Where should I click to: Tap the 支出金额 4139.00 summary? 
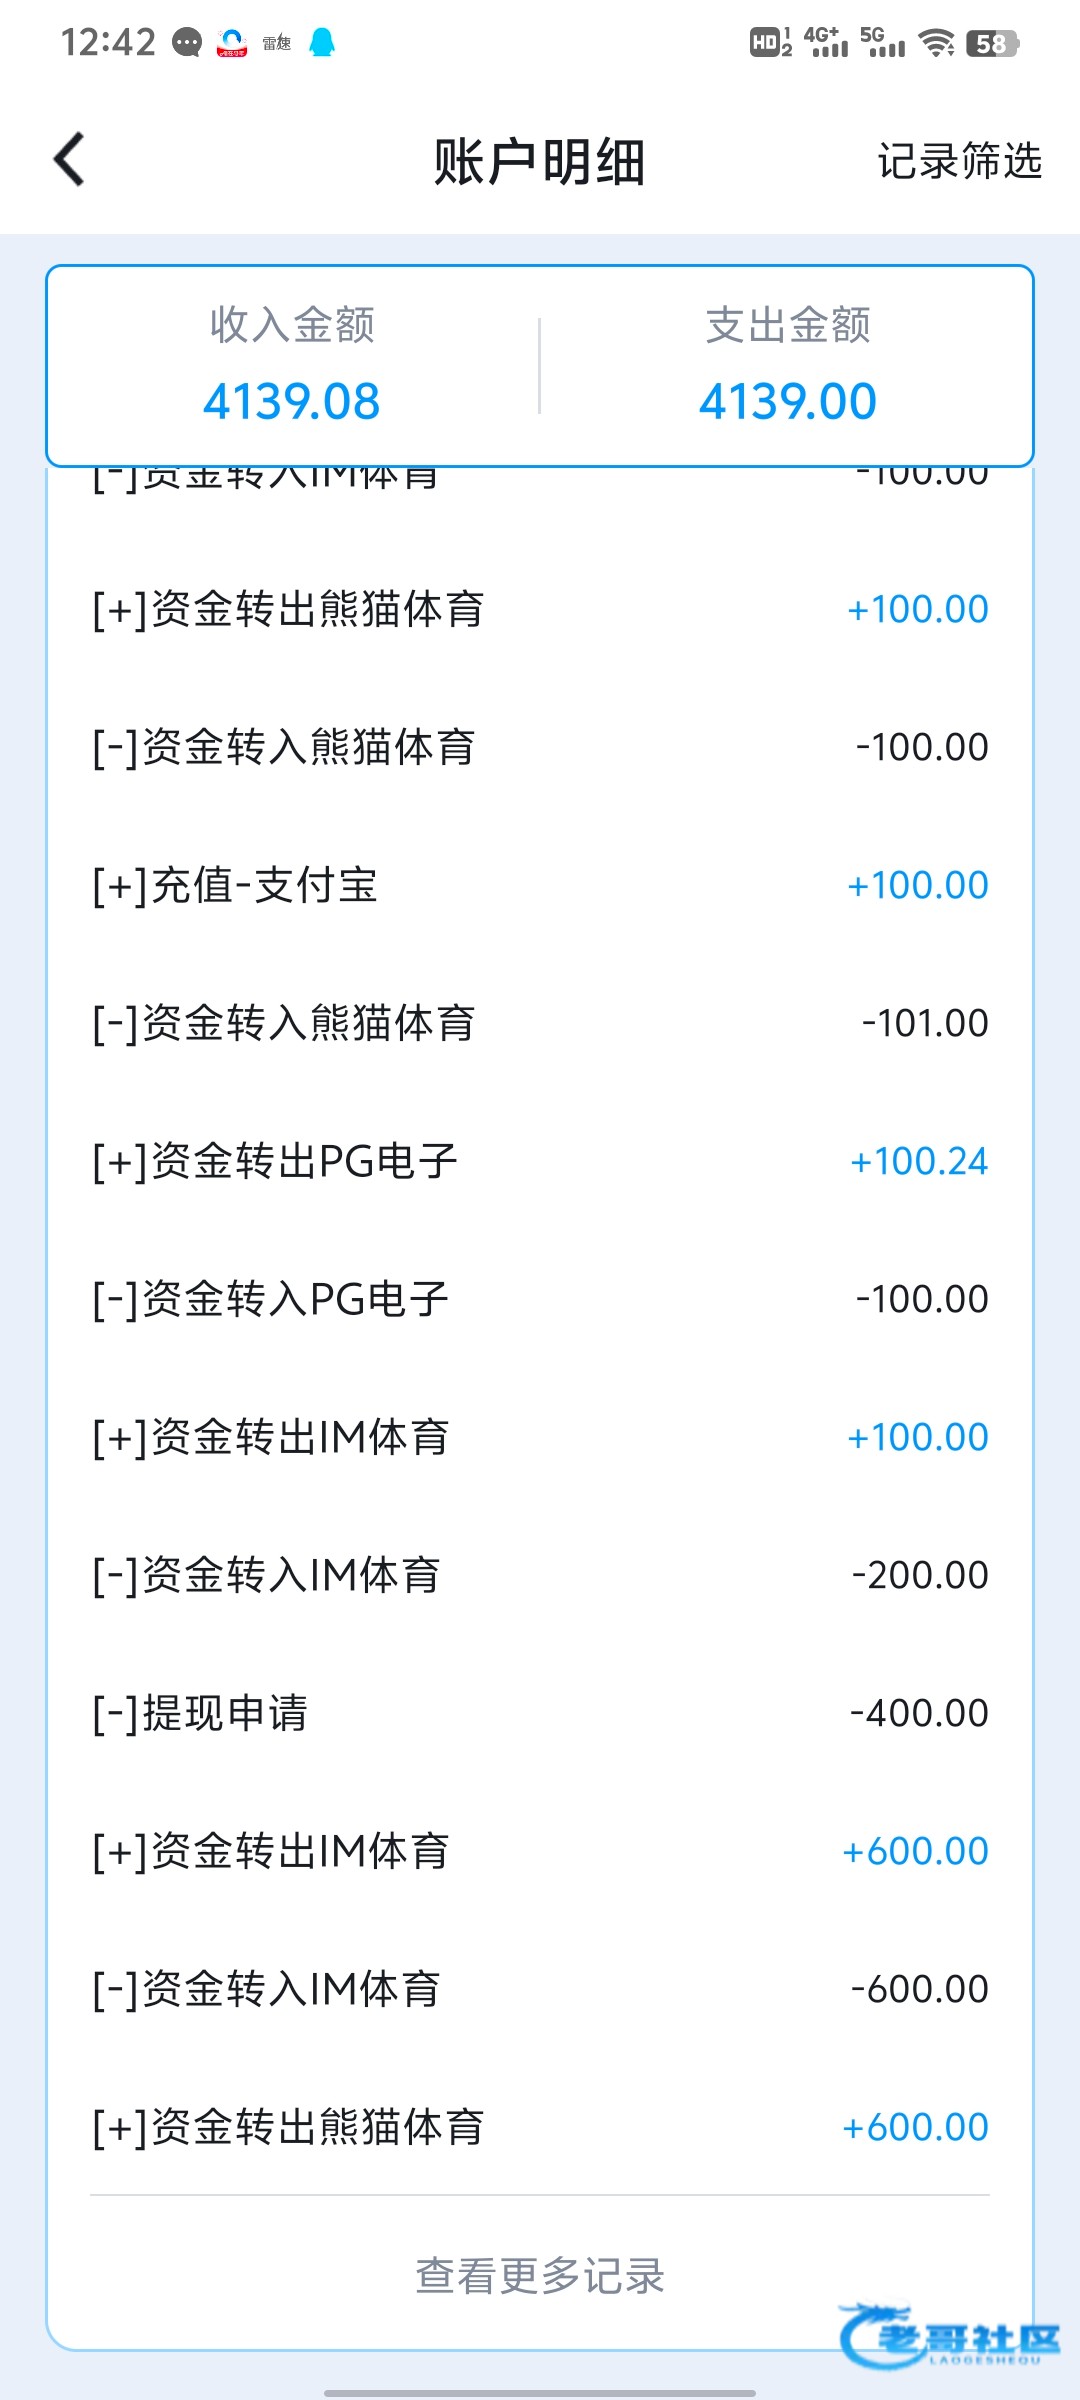(788, 366)
